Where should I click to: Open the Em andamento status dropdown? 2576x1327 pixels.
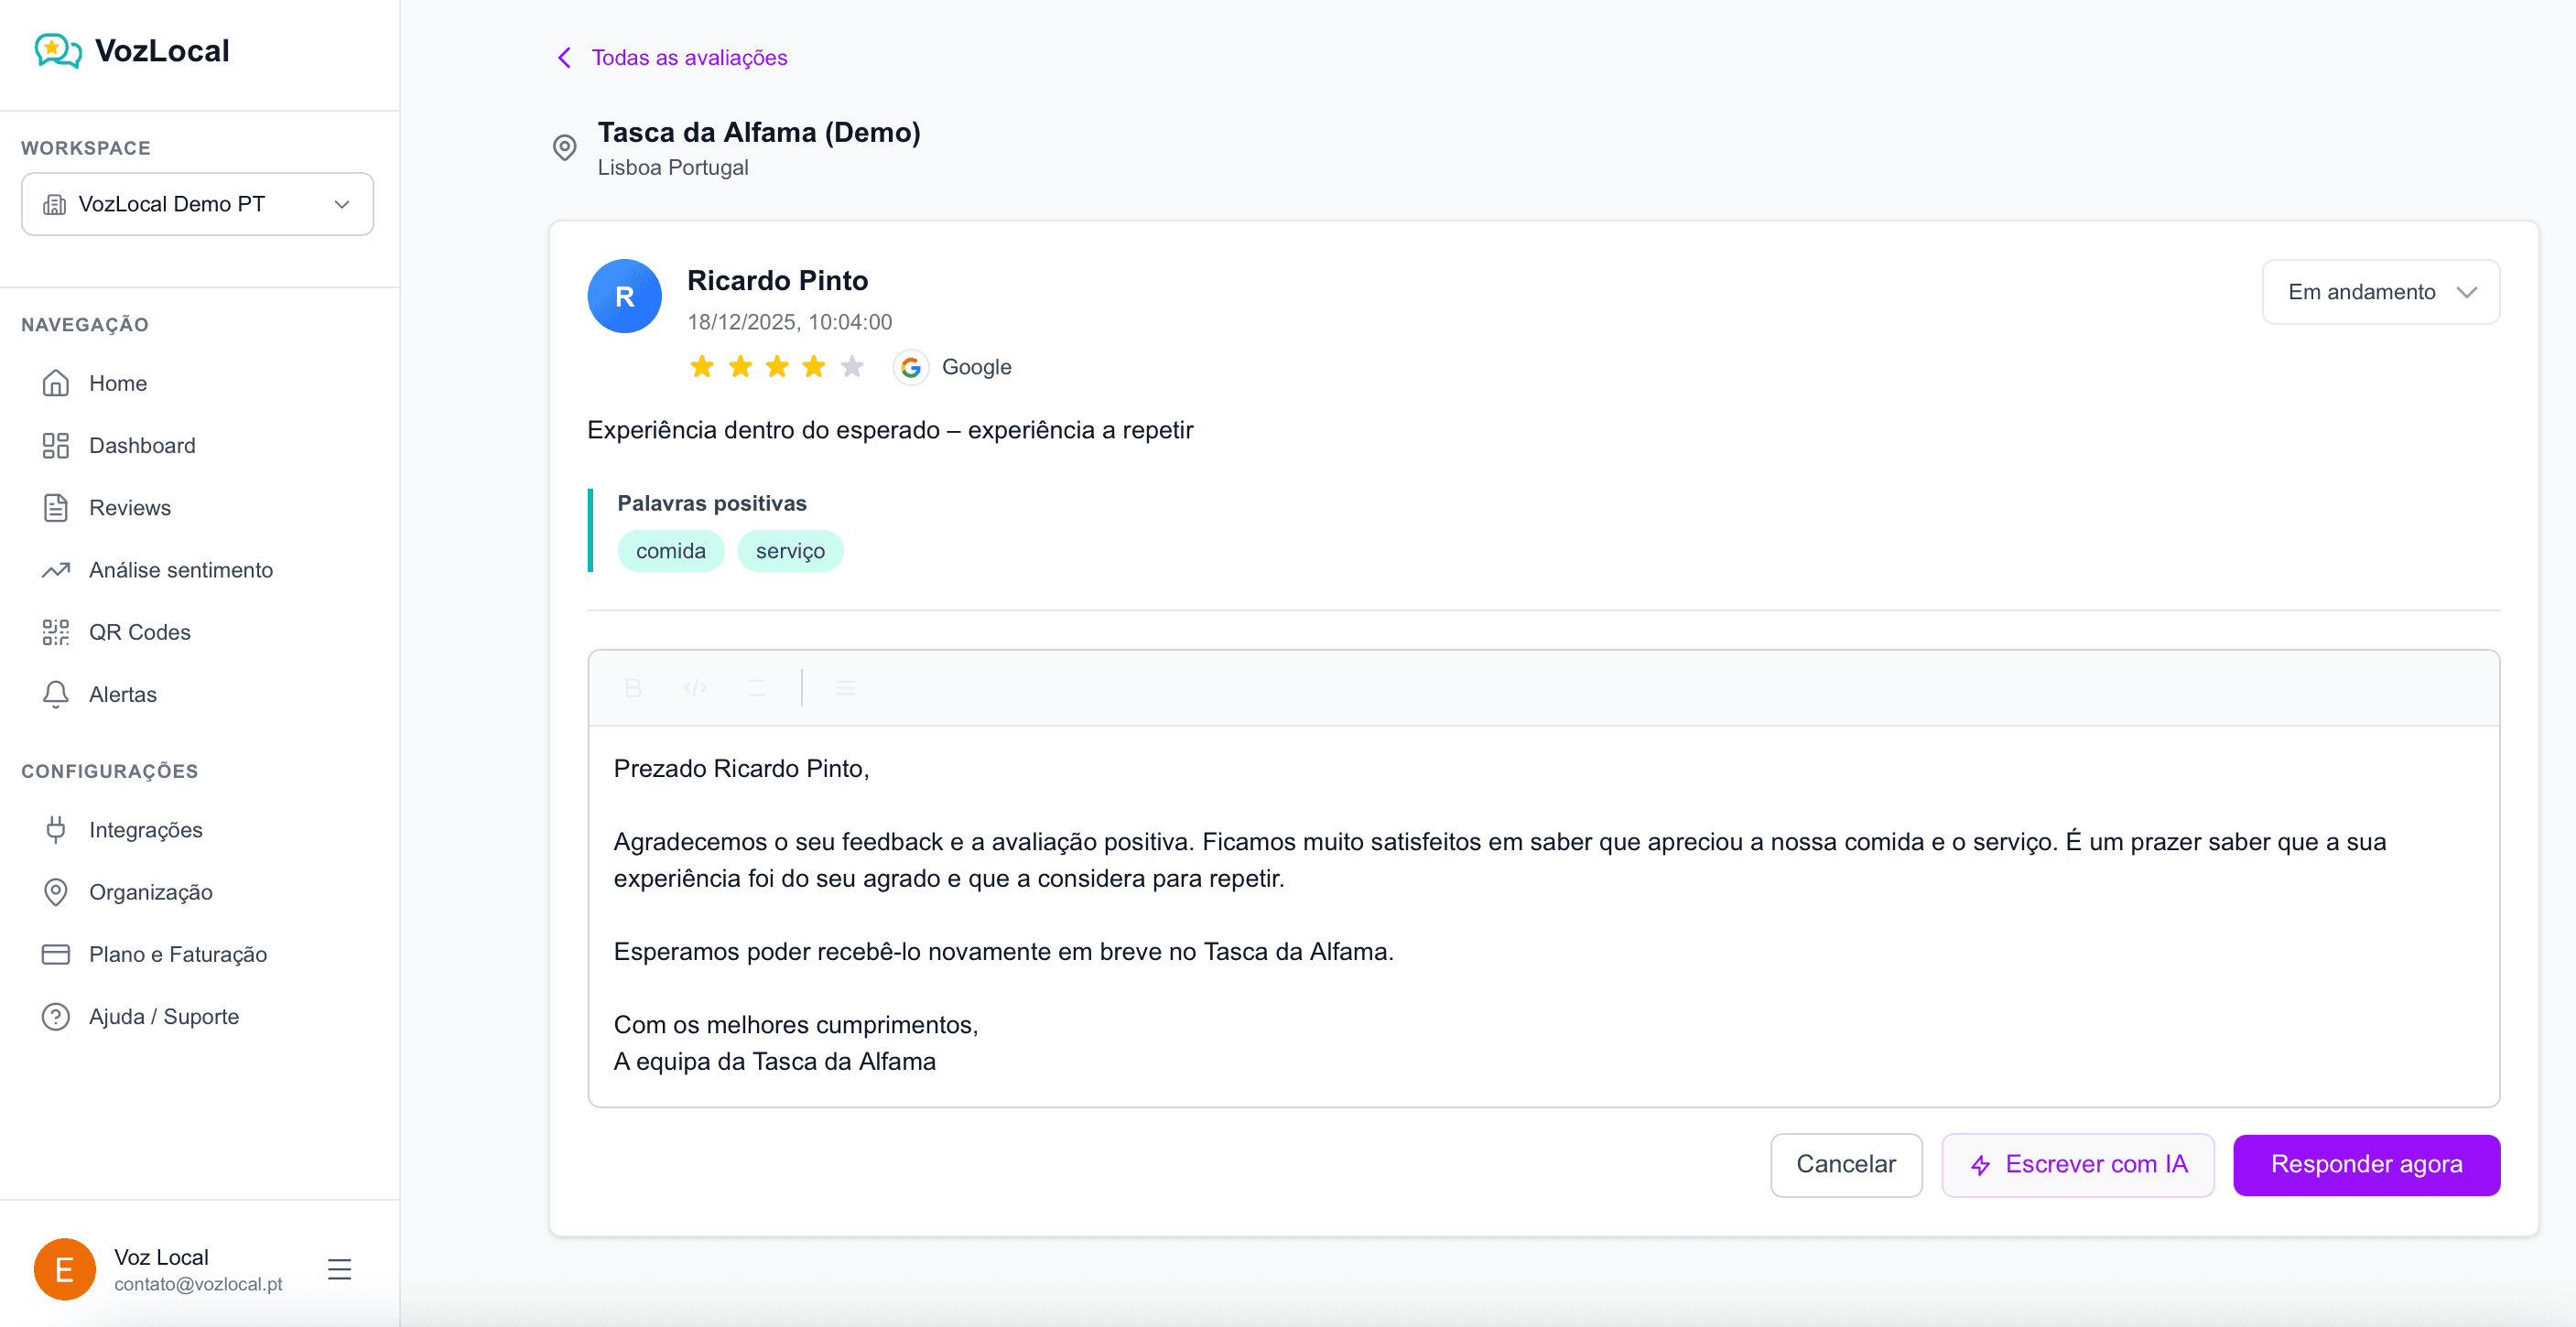point(2380,292)
